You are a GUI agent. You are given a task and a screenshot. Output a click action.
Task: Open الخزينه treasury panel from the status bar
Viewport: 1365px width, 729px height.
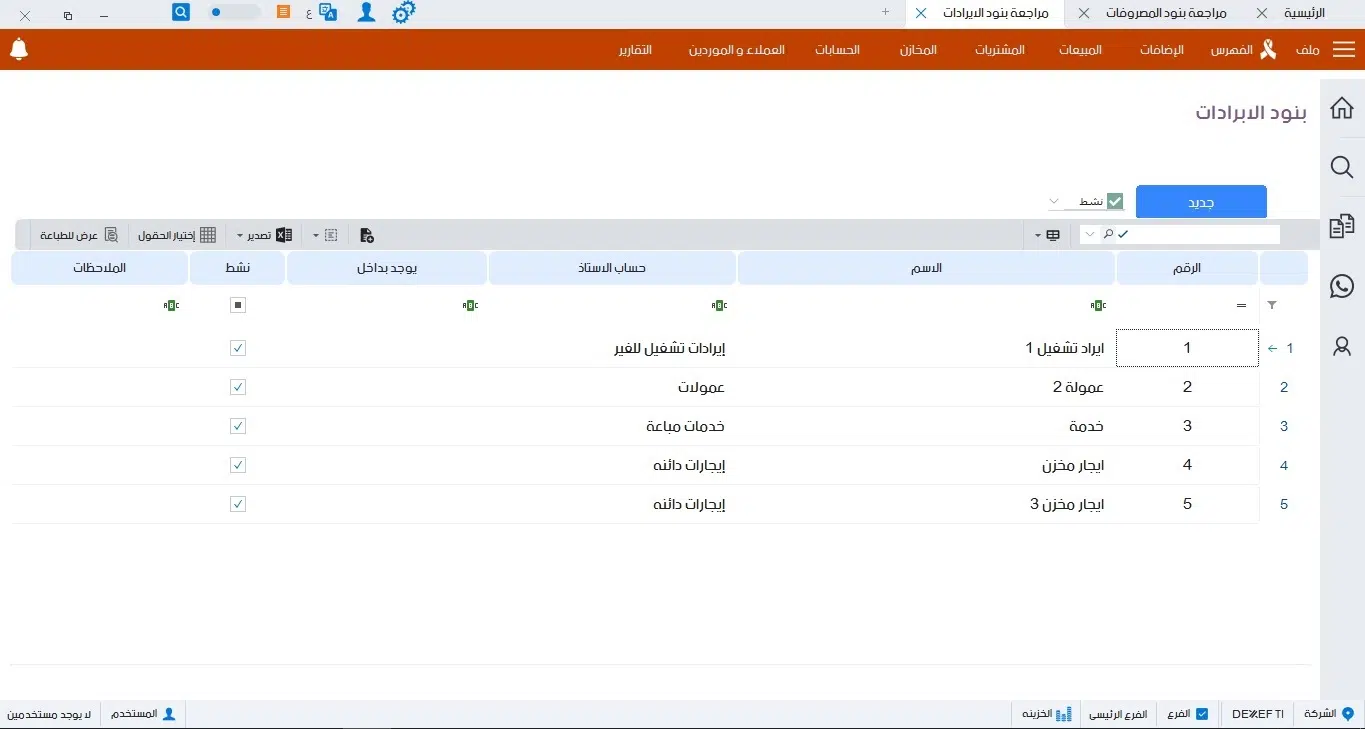[x=1045, y=713]
